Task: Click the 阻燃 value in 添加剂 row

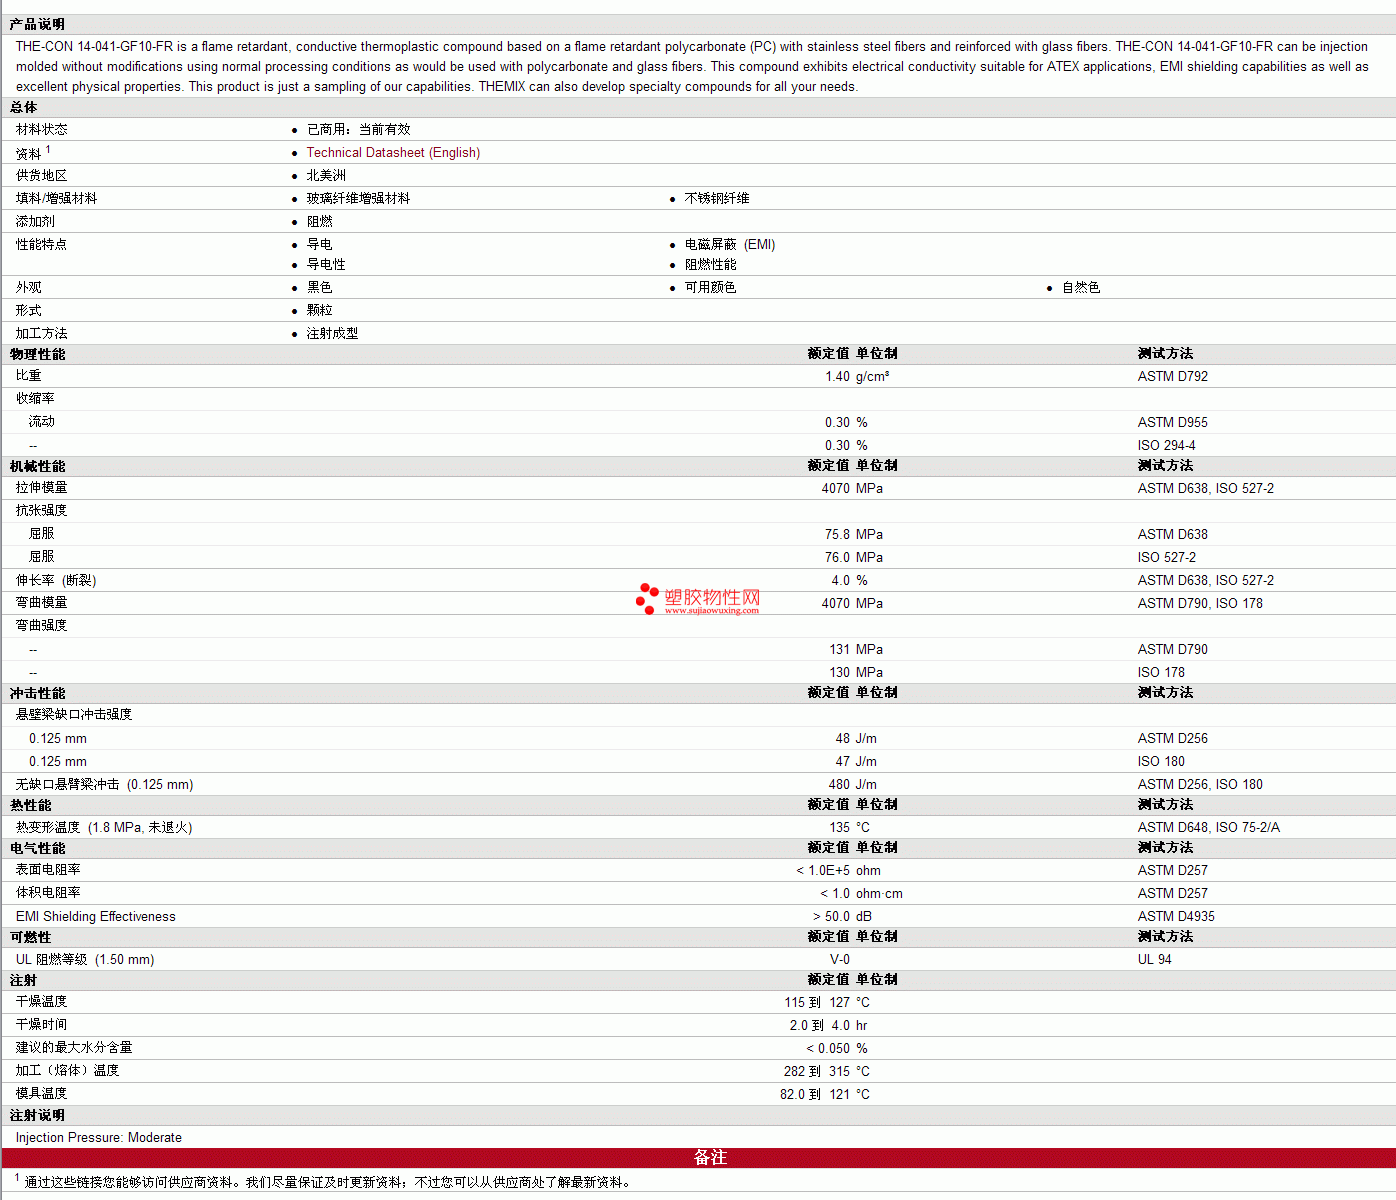Action: [319, 222]
